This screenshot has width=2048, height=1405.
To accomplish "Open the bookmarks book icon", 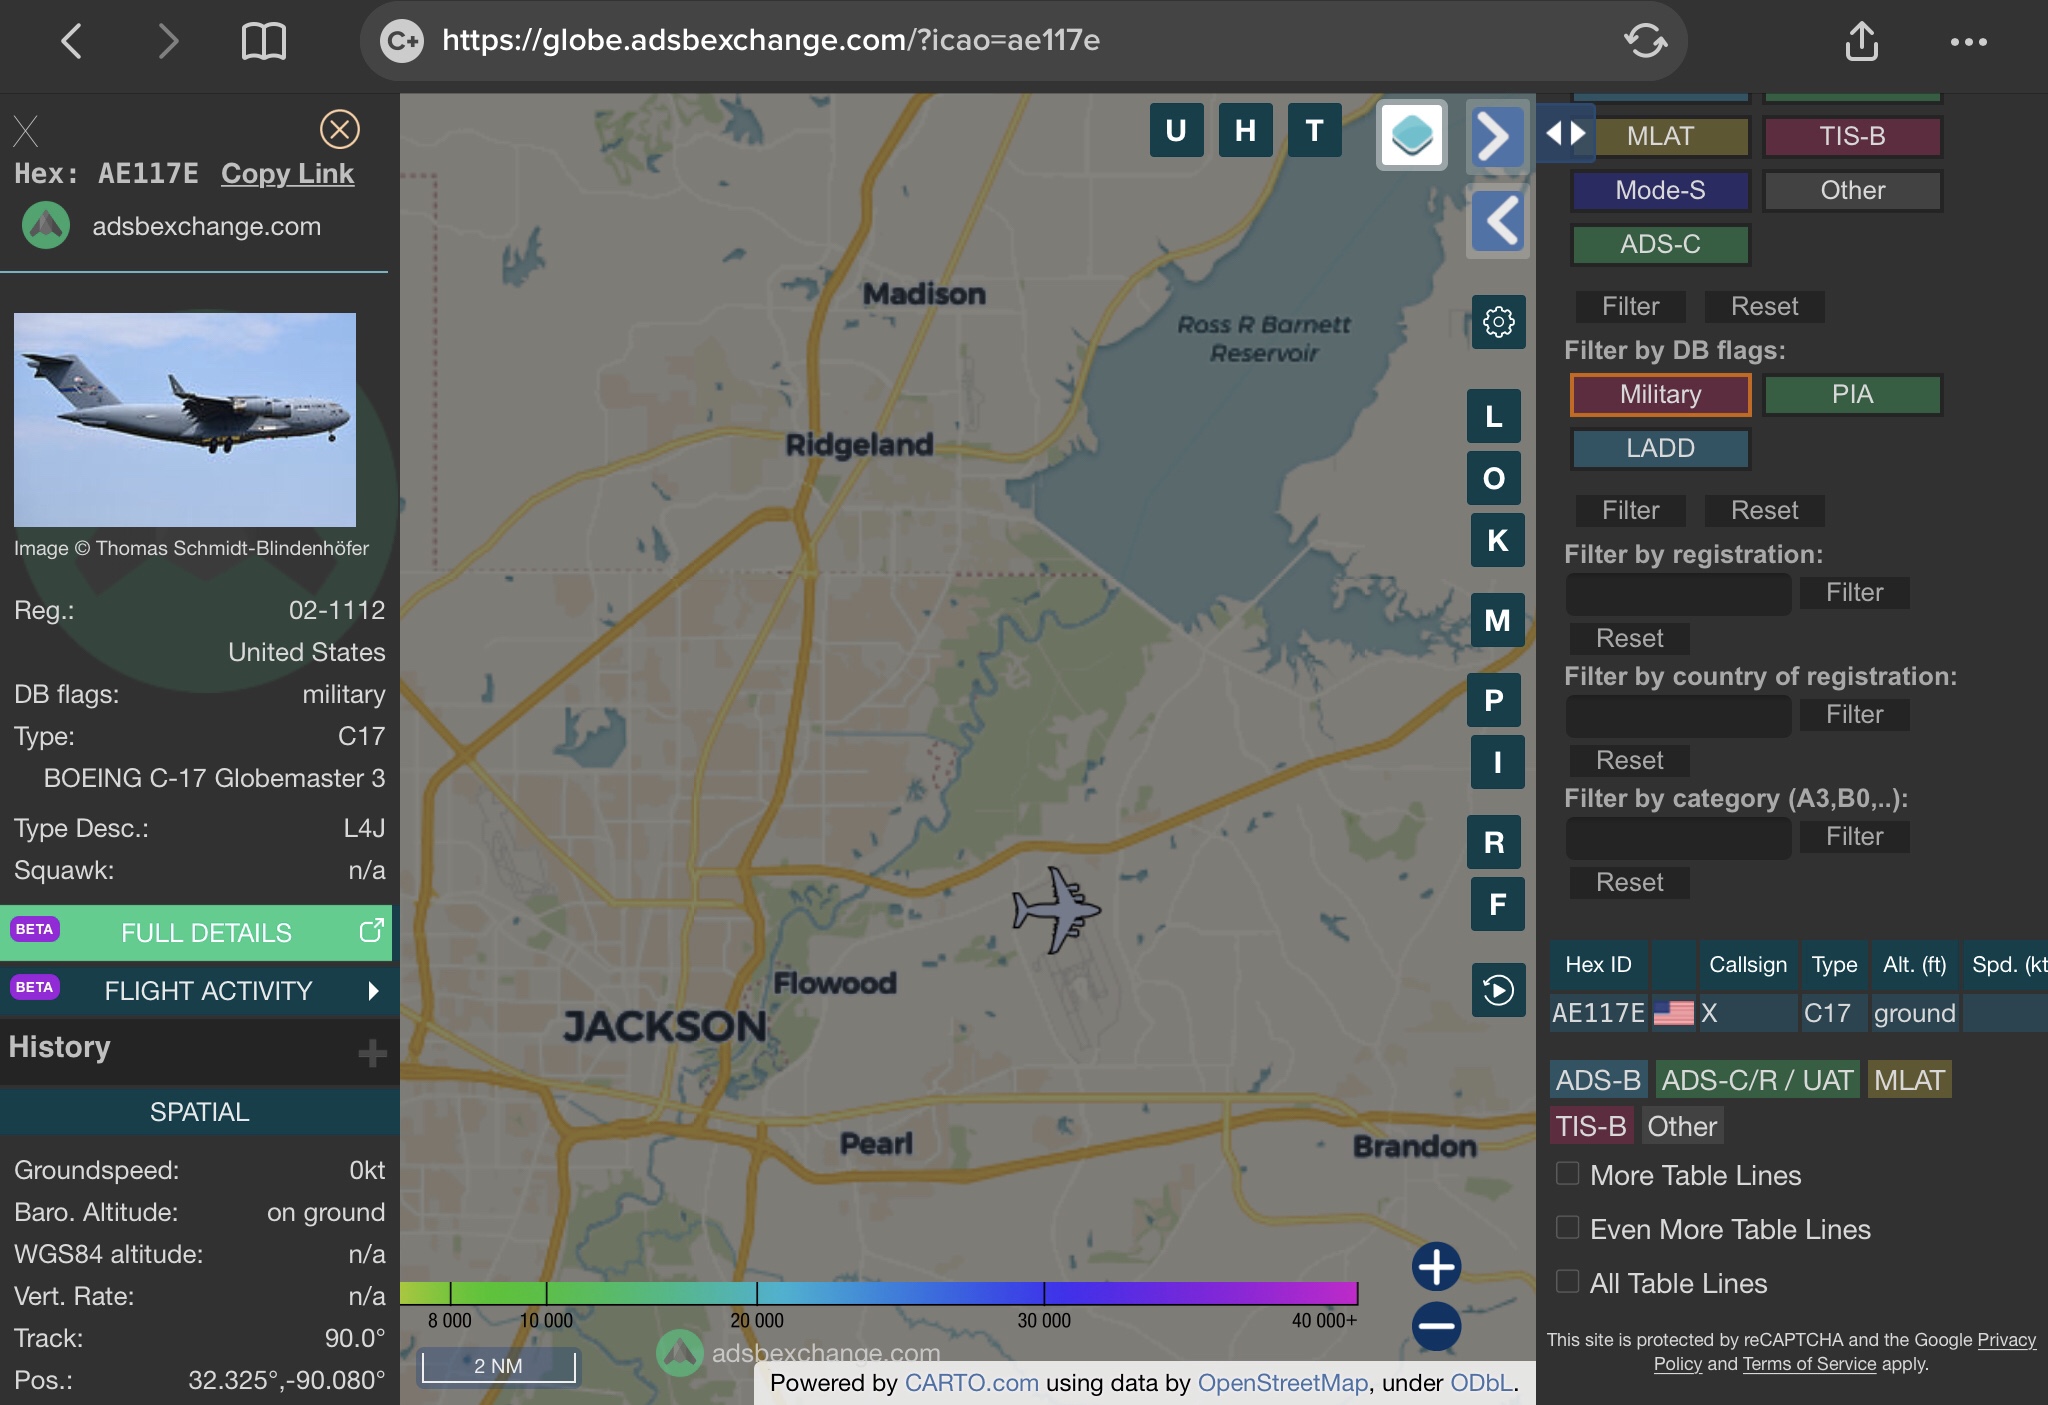I will pos(264,42).
